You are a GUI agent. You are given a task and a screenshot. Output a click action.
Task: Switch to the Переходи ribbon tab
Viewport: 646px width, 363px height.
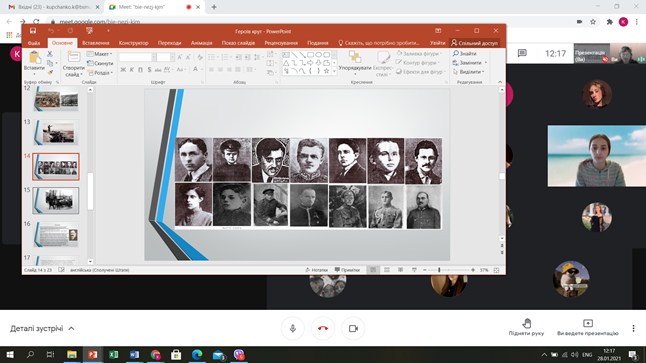tap(169, 43)
